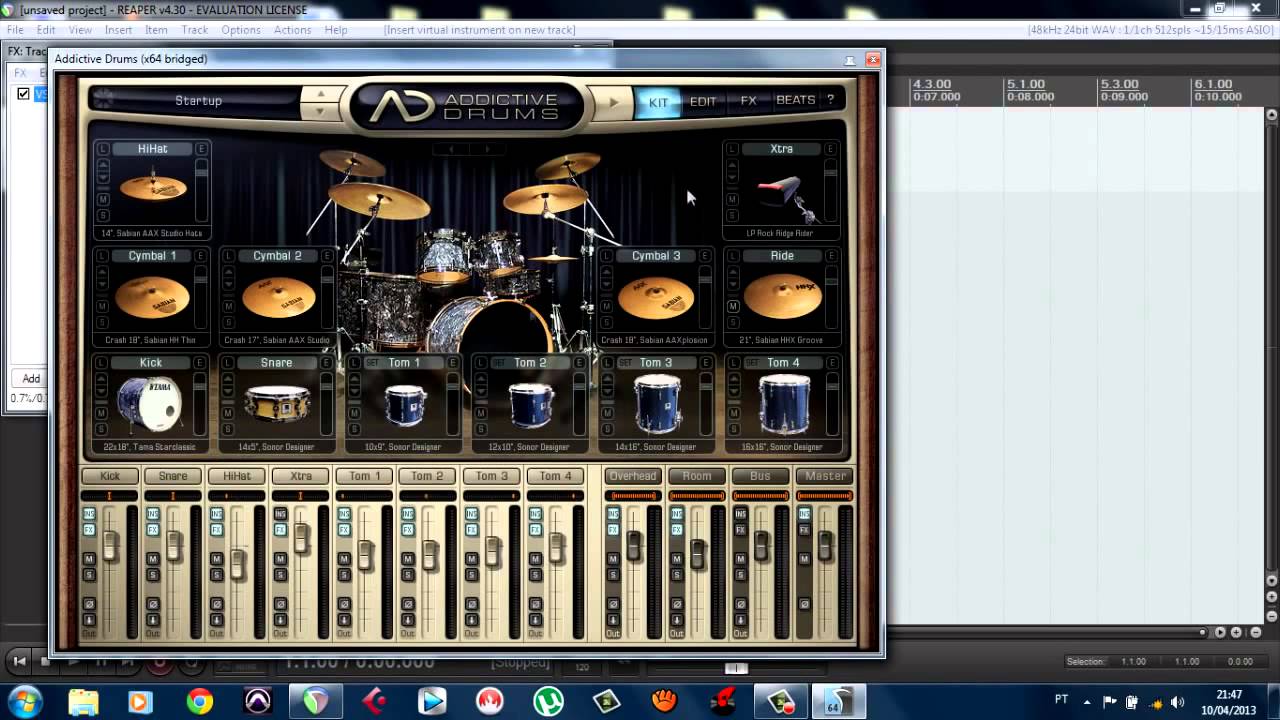Click the Master channel volume fader

click(825, 545)
